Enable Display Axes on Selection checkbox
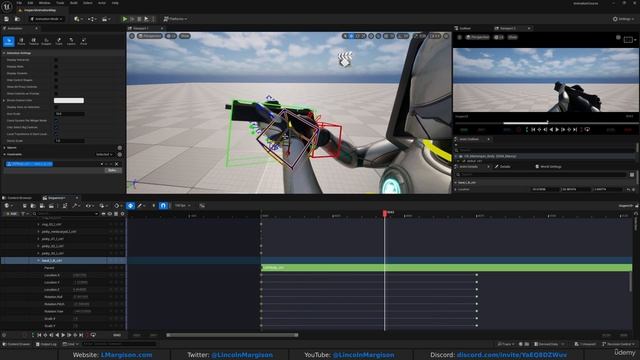Screen dimensions: 640x360 (56, 107)
